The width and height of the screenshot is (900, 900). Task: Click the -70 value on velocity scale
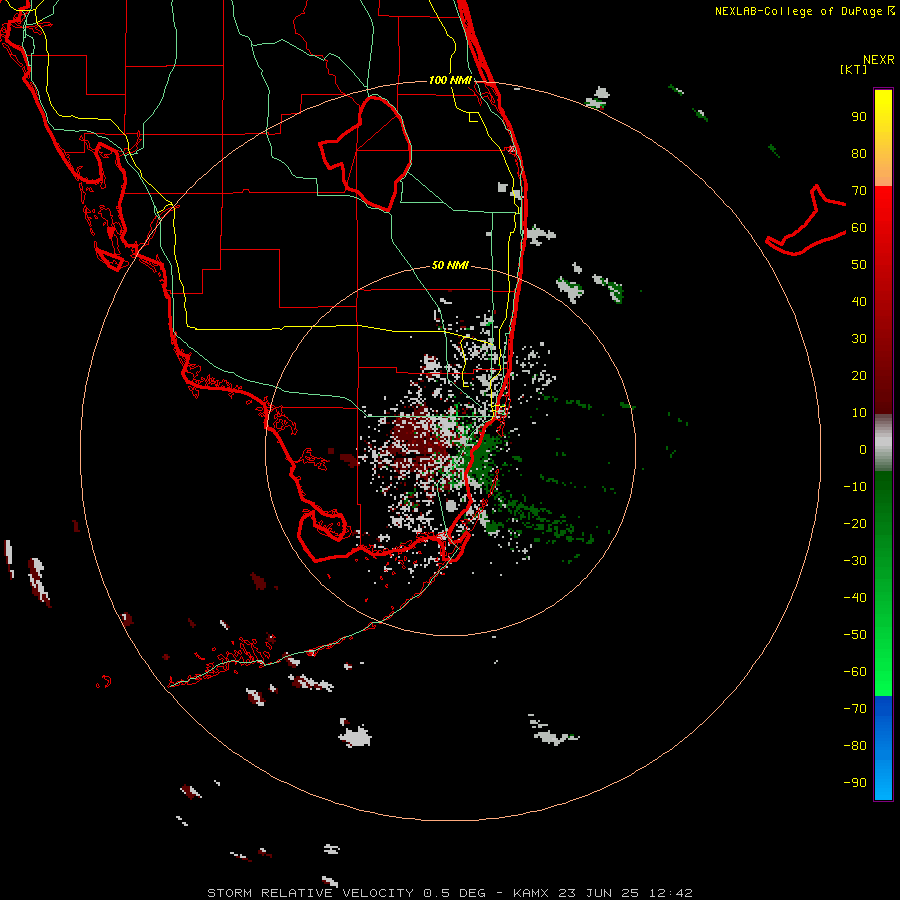(855, 709)
